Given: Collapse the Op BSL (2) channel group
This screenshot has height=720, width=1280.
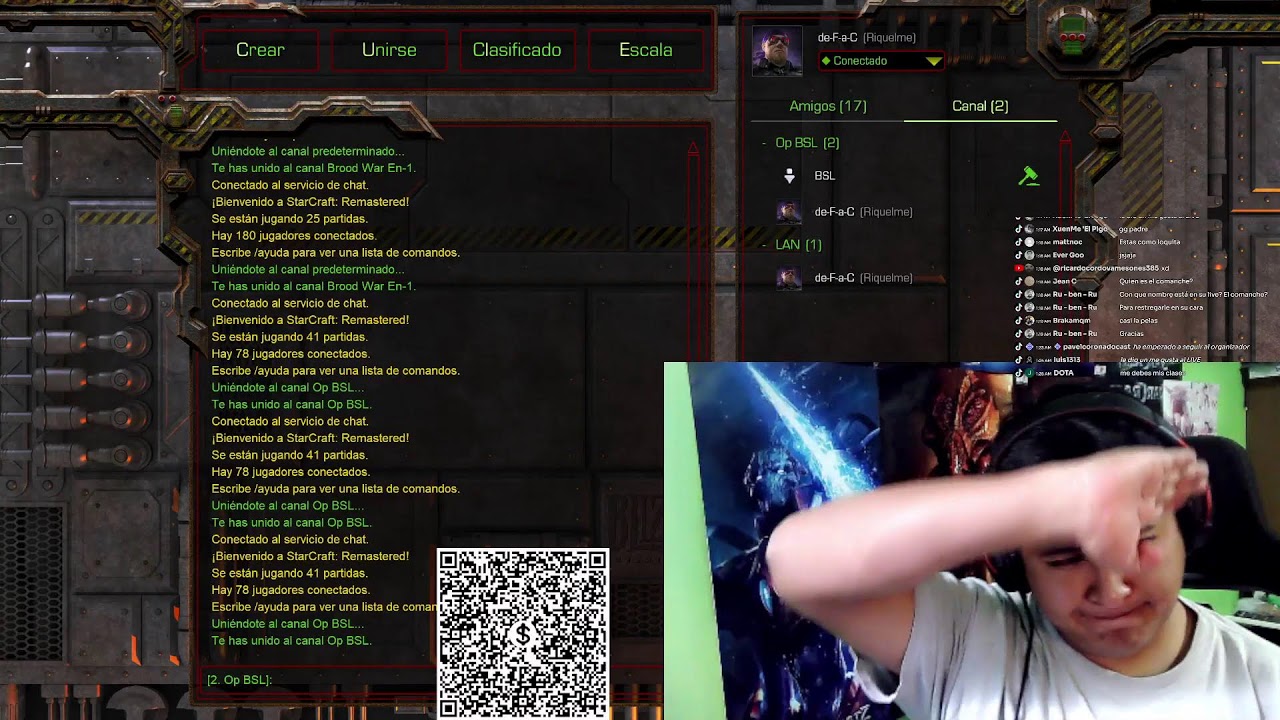Looking at the screenshot, I should pos(764,143).
